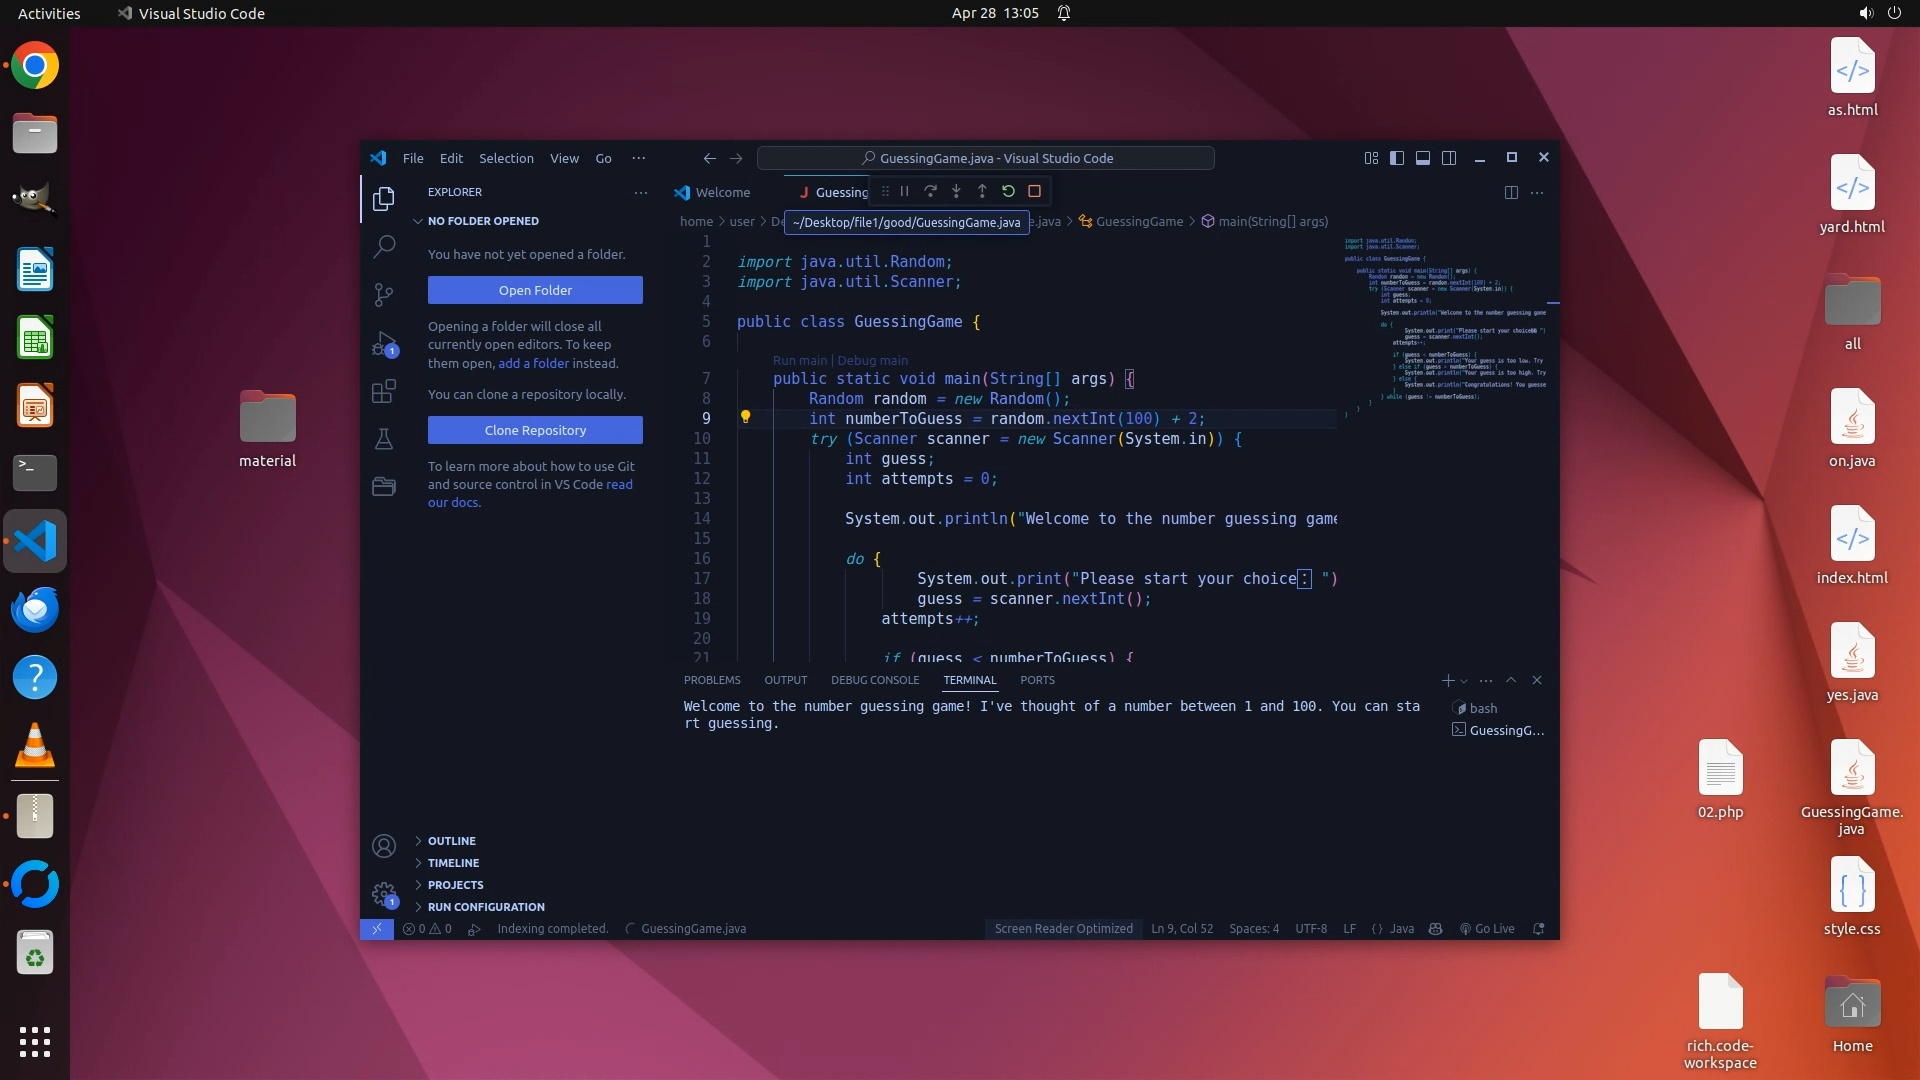Open the new terminal dropdown arrow

pos(1464,681)
